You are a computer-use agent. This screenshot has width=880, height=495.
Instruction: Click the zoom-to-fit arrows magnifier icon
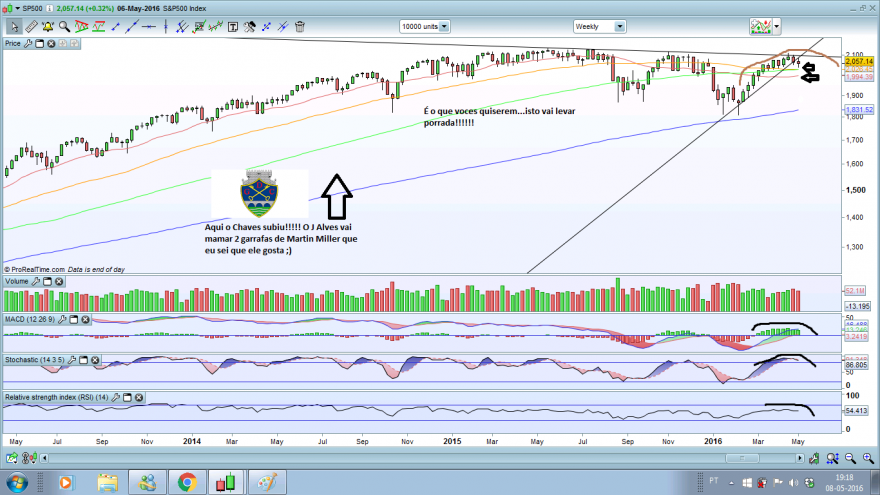(x=832, y=459)
